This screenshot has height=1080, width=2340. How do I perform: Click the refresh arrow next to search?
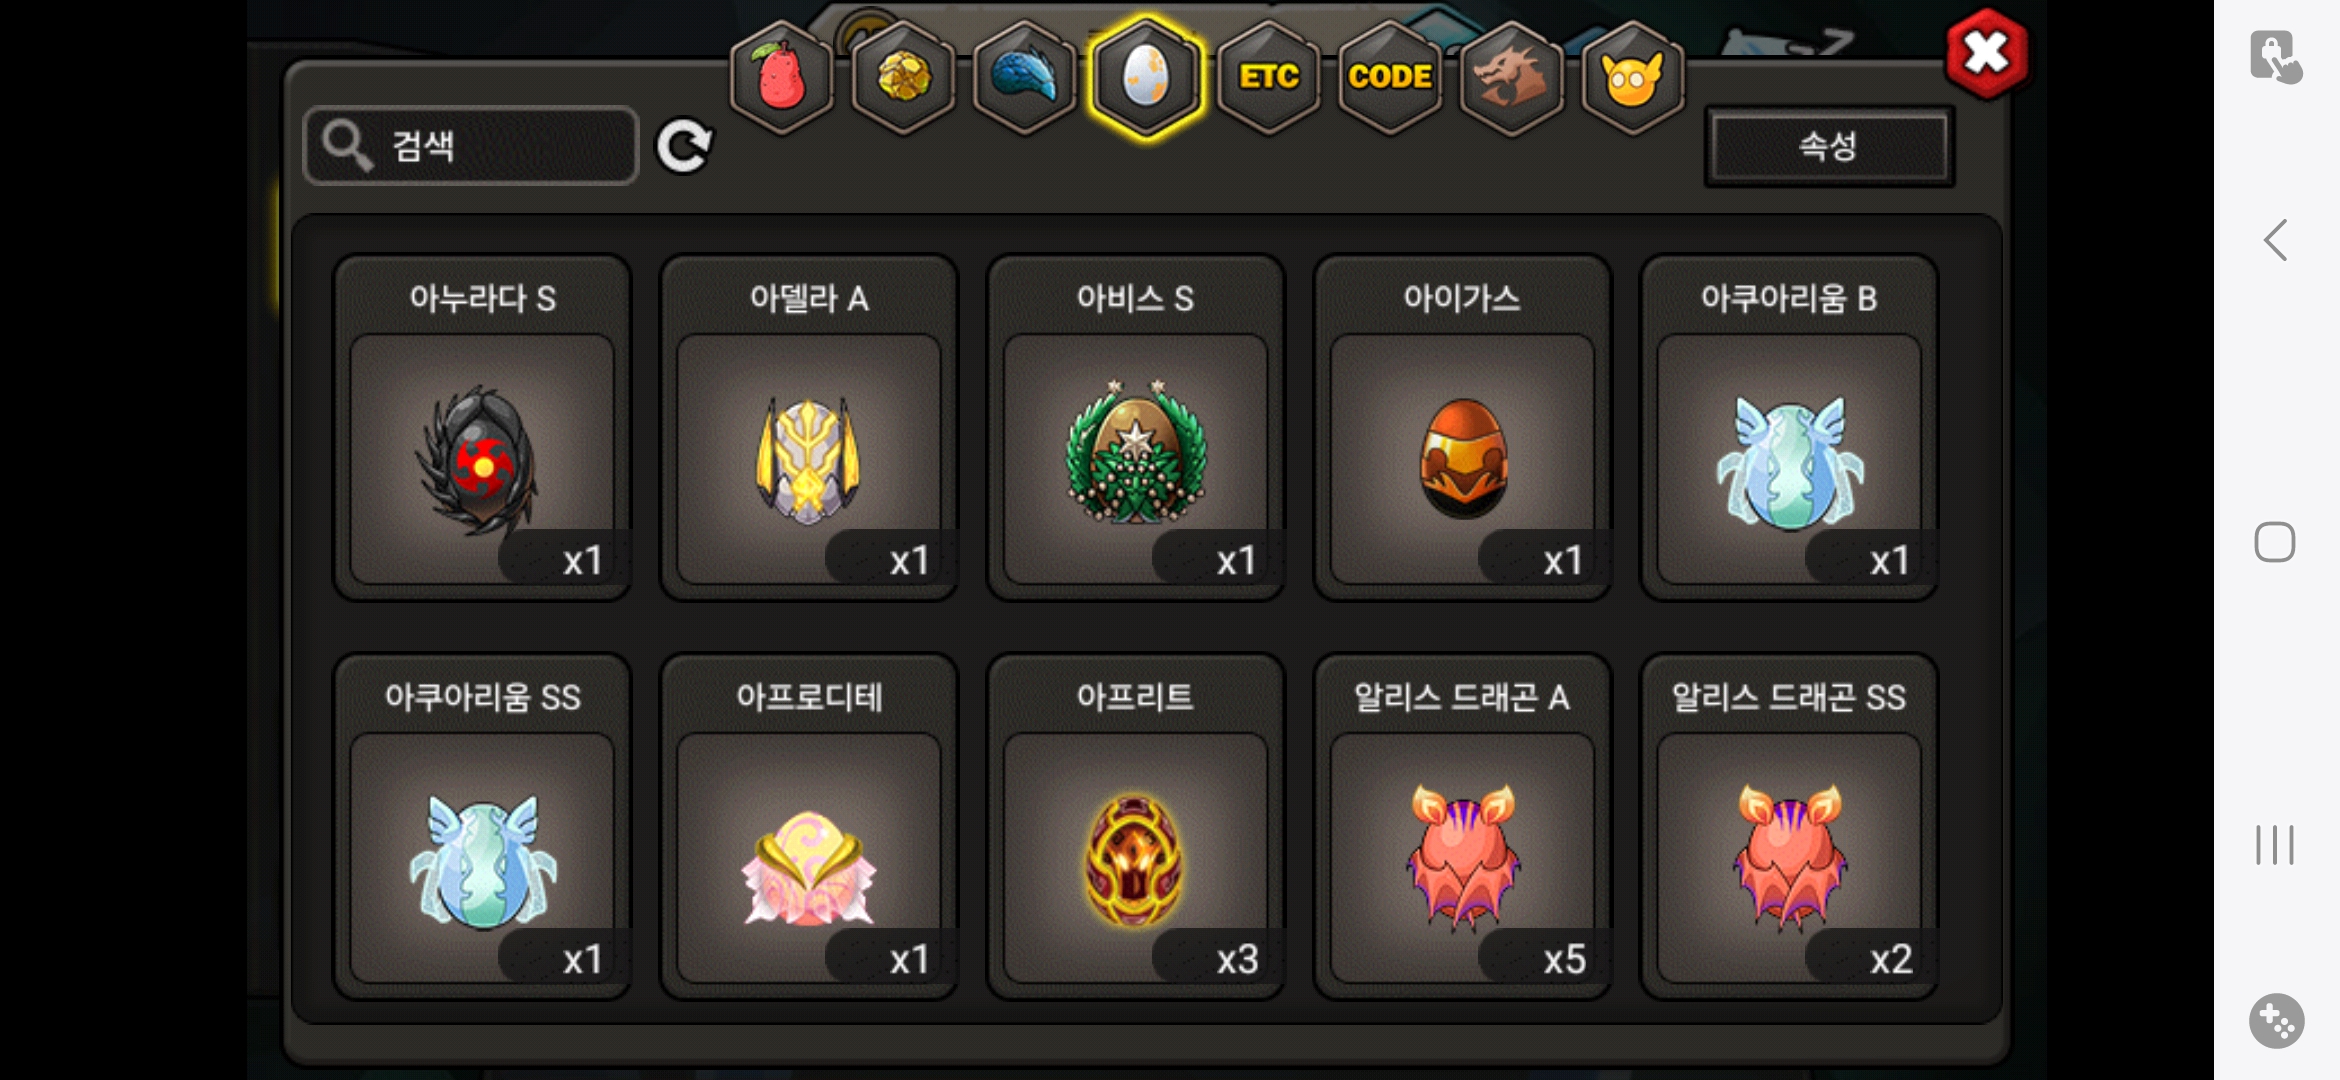point(684,146)
